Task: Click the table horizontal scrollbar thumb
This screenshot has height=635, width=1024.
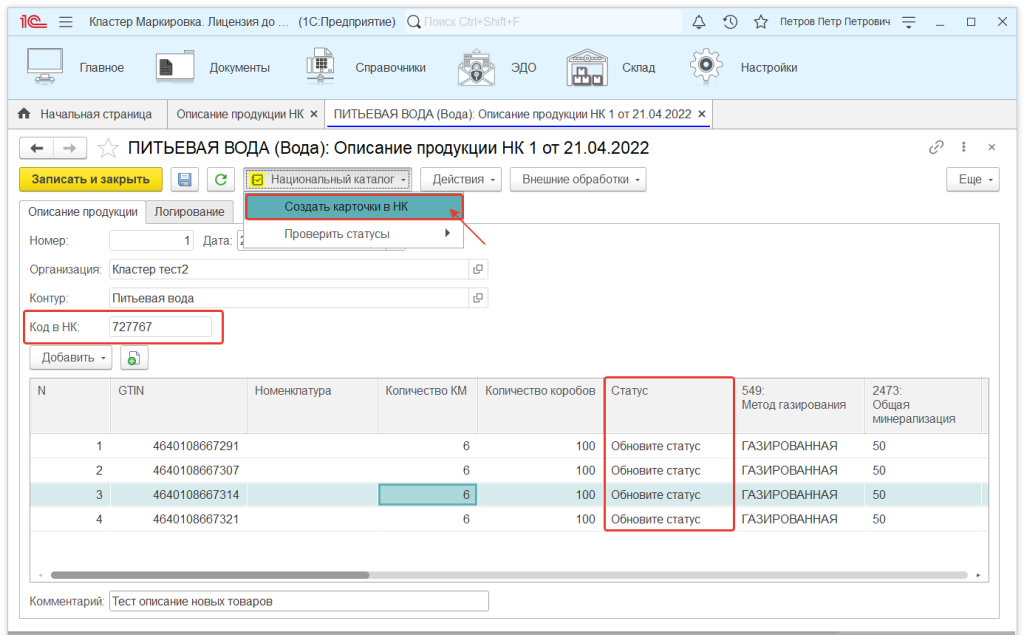Action: [210, 575]
